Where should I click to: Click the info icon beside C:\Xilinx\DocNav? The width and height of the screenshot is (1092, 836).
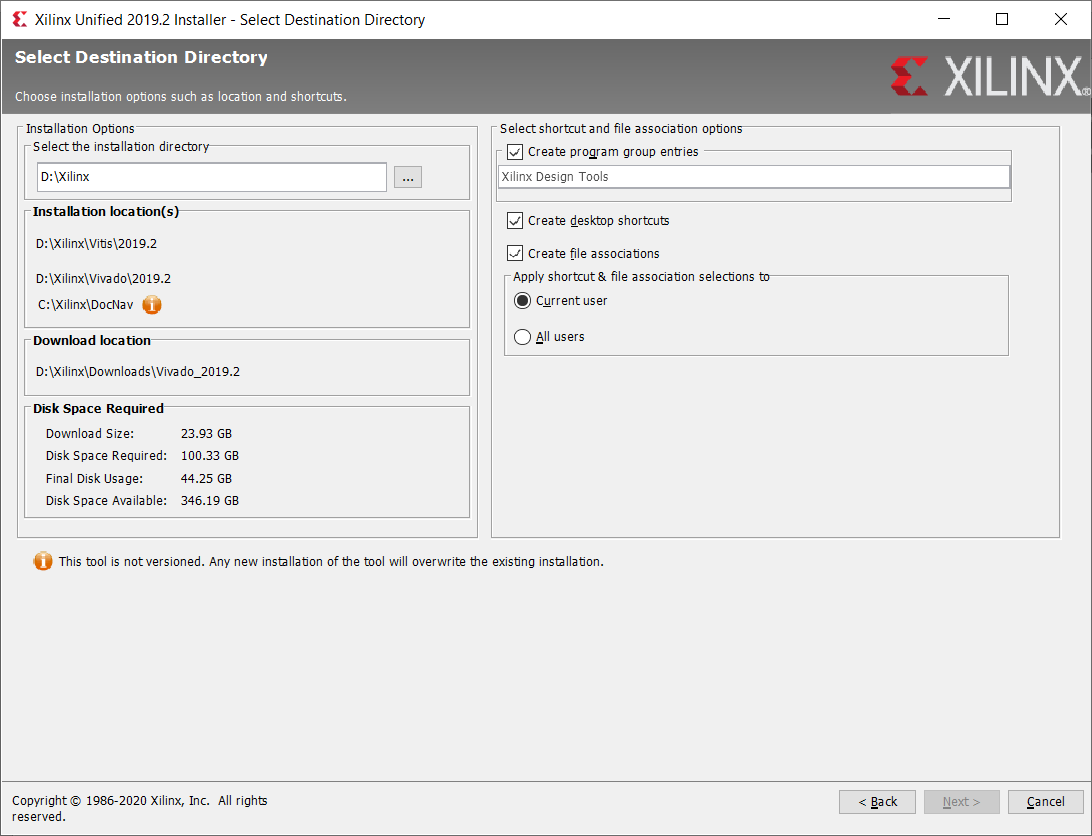pos(152,305)
